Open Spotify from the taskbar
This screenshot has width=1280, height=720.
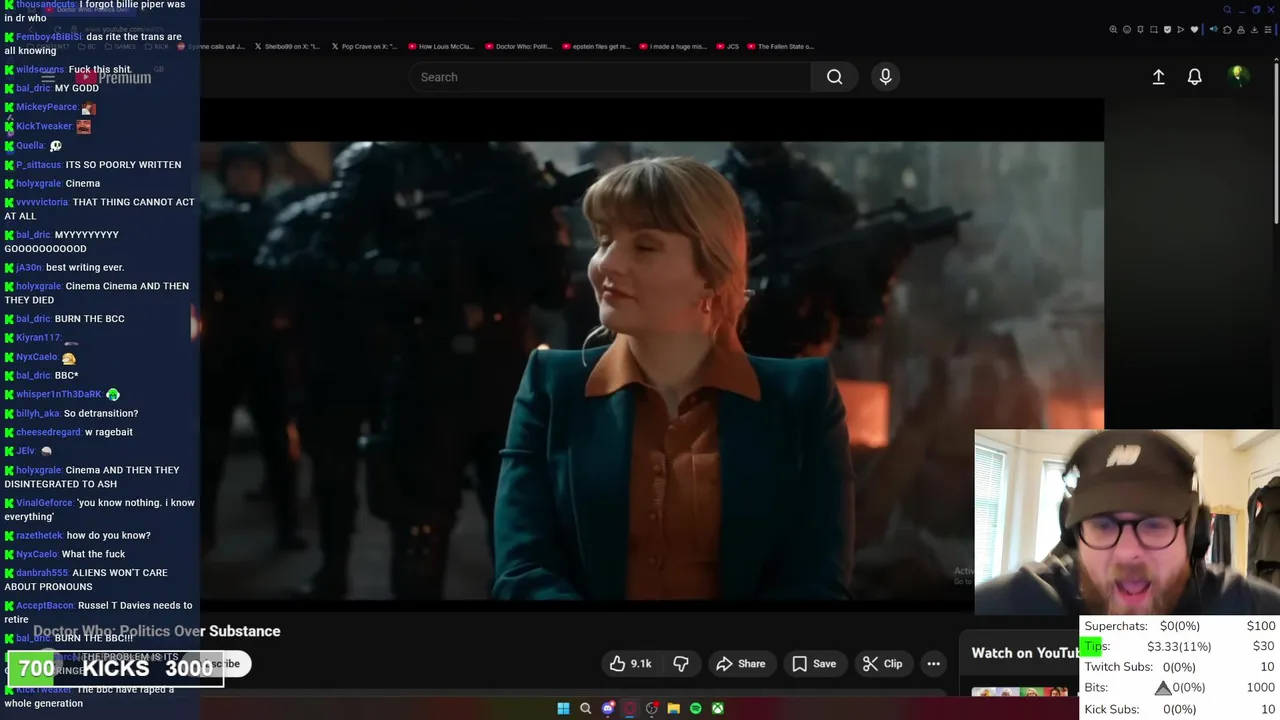click(695, 708)
